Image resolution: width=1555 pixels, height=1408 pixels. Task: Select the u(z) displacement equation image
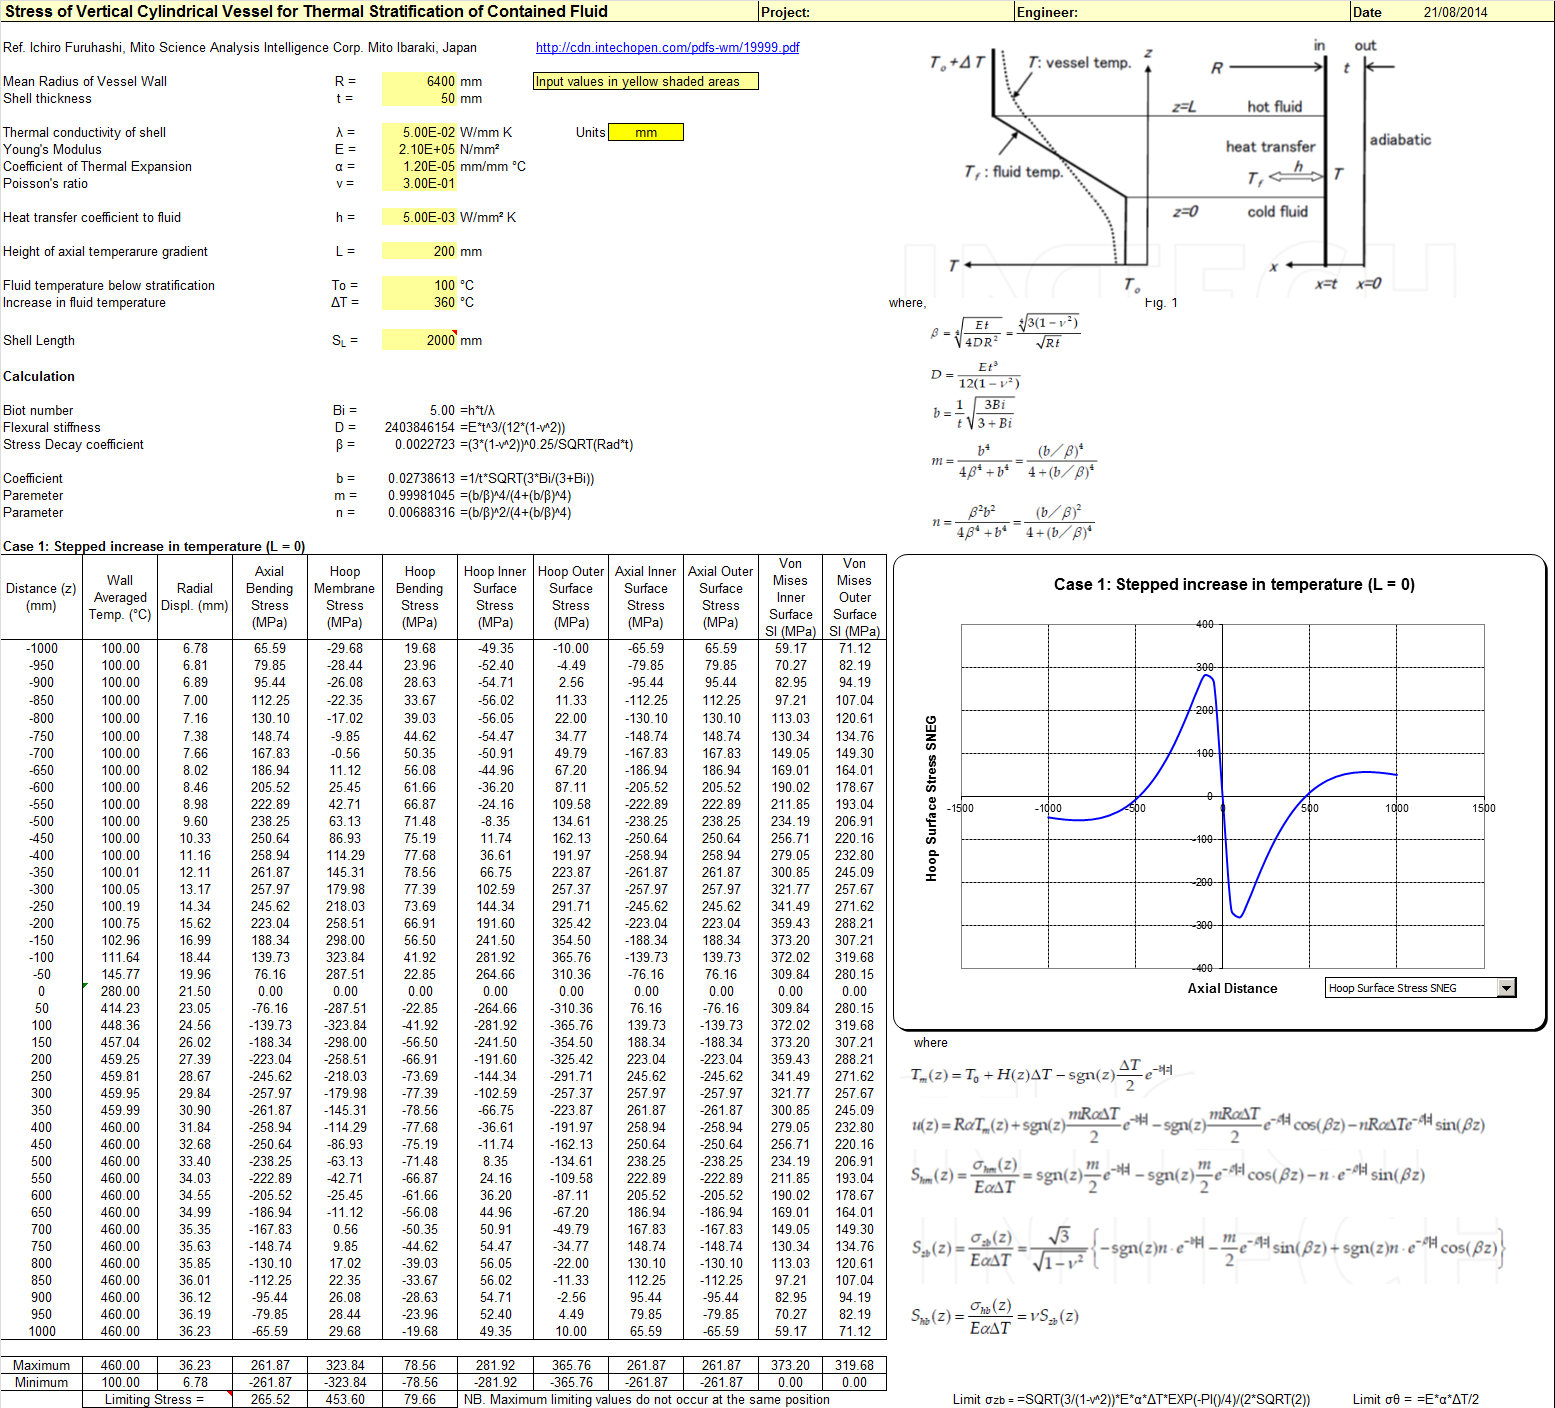click(x=1198, y=1124)
